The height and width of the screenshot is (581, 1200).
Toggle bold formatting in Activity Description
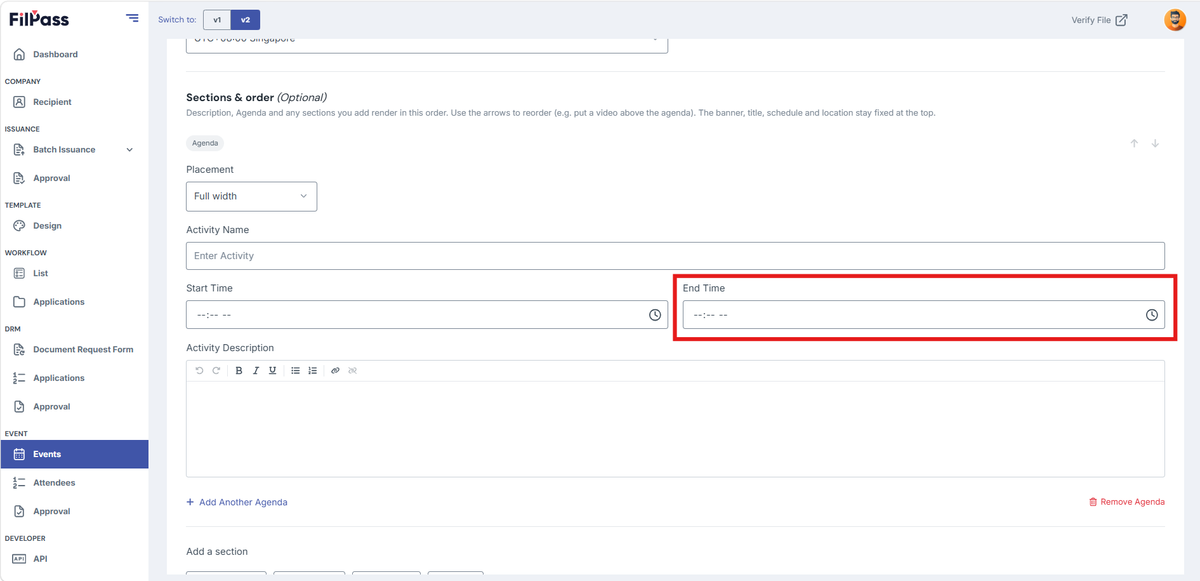[x=239, y=370]
